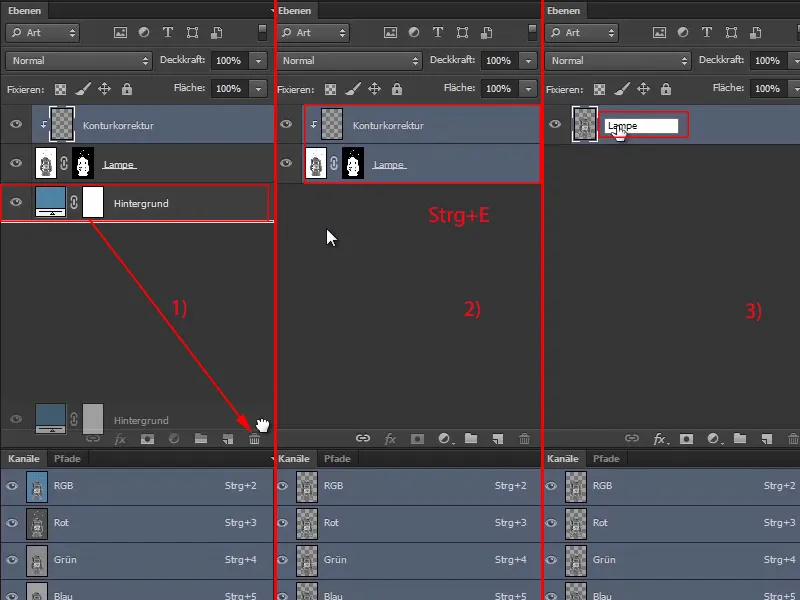Open Art filter type dropdown in middle panel
Screen dimensions: 800x600
(313, 33)
